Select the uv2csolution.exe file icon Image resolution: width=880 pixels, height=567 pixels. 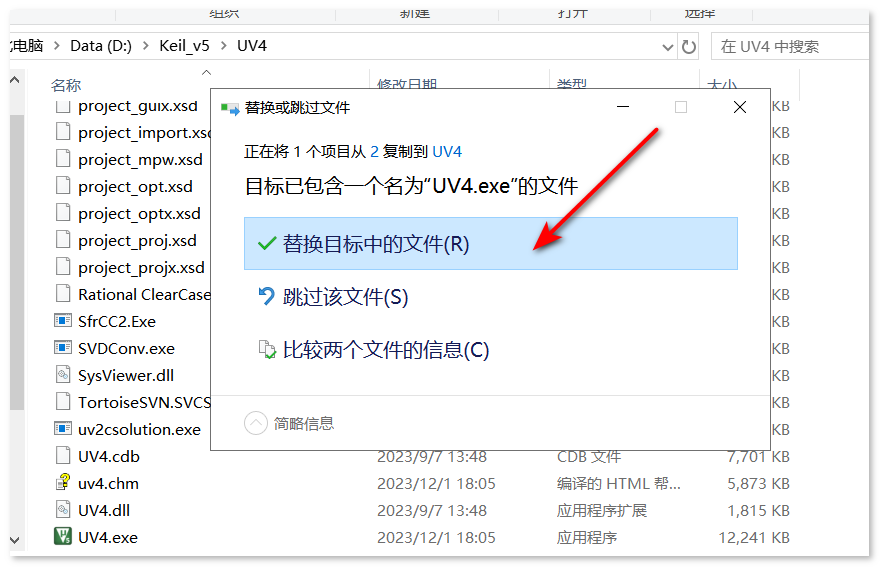63,429
